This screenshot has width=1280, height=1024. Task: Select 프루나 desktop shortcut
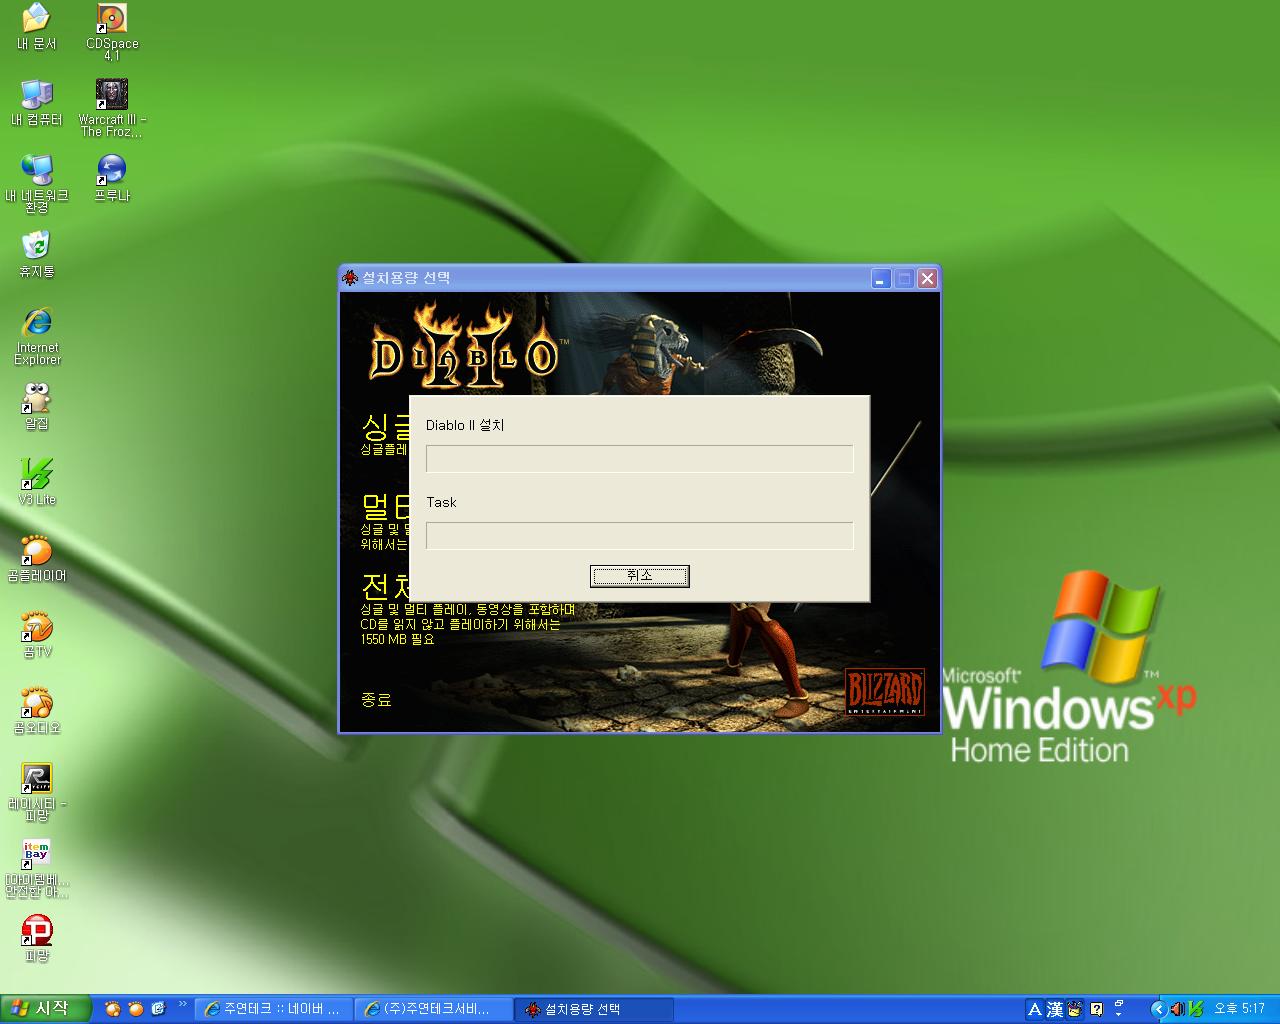(x=112, y=179)
